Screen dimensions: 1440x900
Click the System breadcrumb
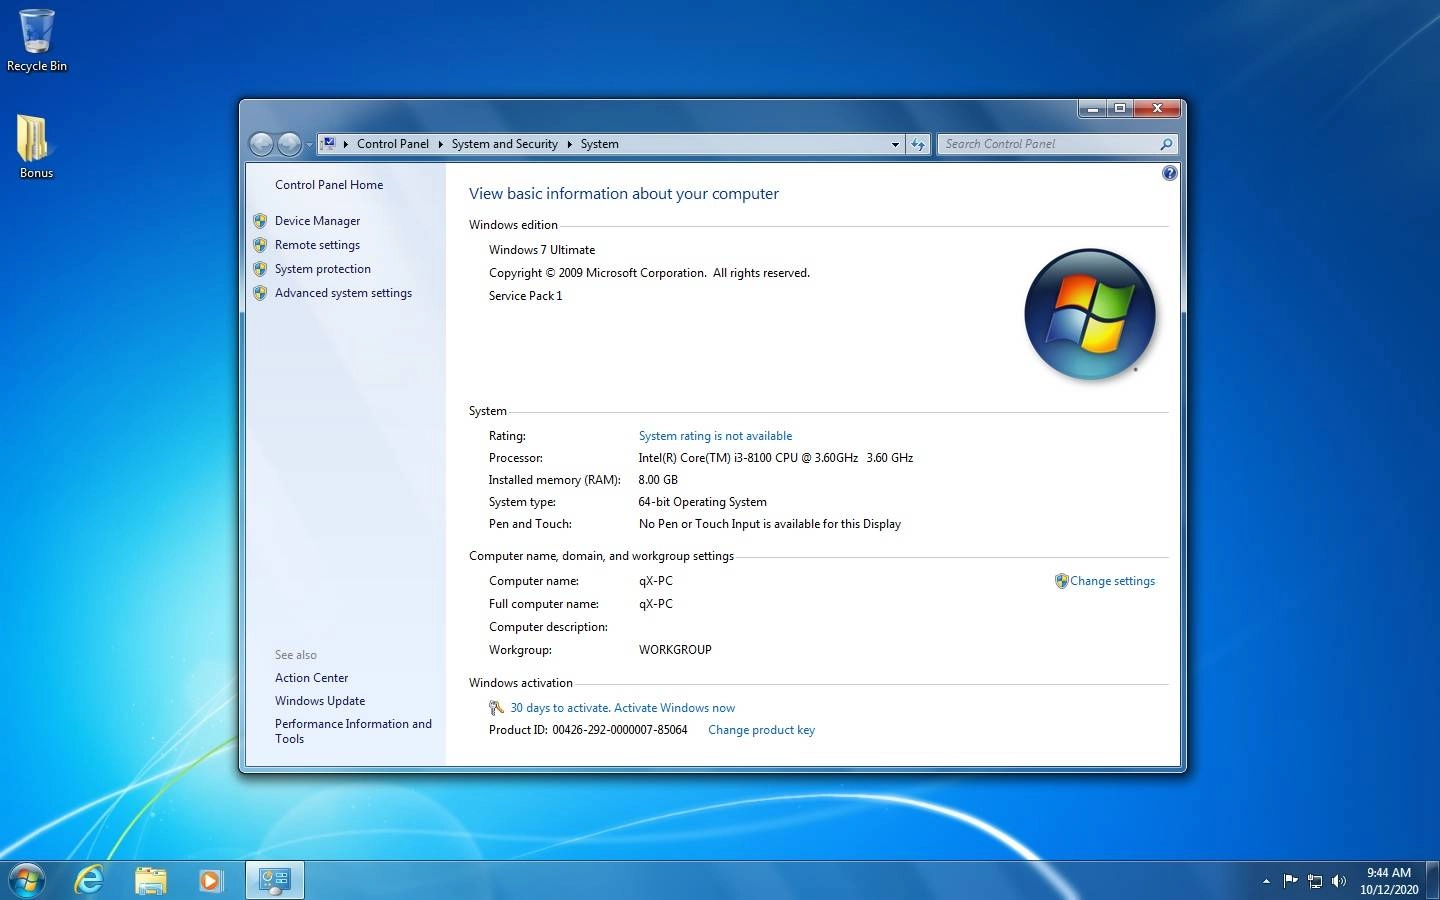pyautogui.click(x=599, y=144)
